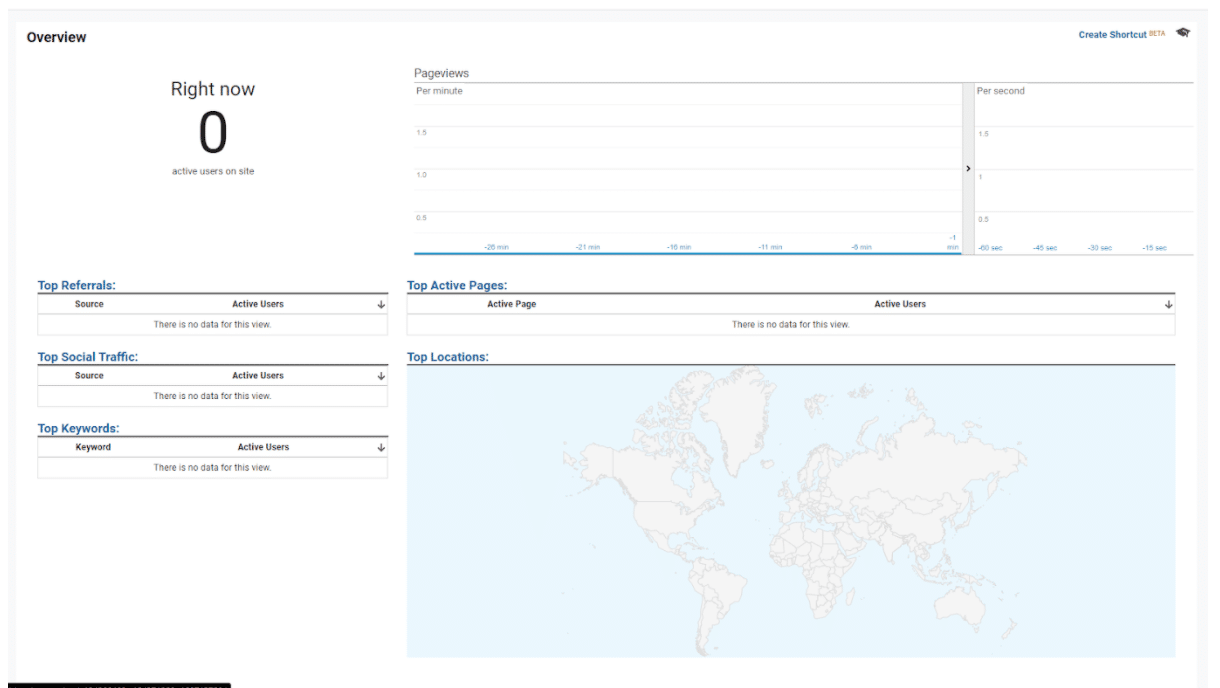Click the graduation cap education icon
The height and width of the screenshot is (688, 1220).
point(1183,33)
